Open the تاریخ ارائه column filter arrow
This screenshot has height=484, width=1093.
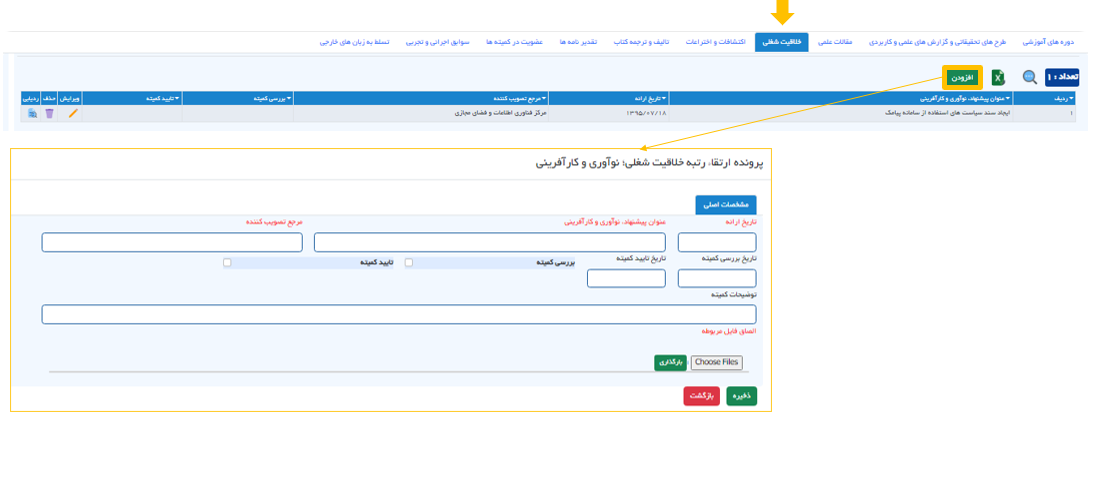pos(665,98)
